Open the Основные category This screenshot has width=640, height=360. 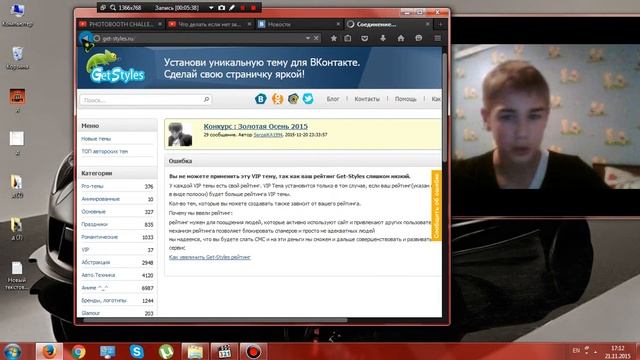pyautogui.click(x=93, y=212)
